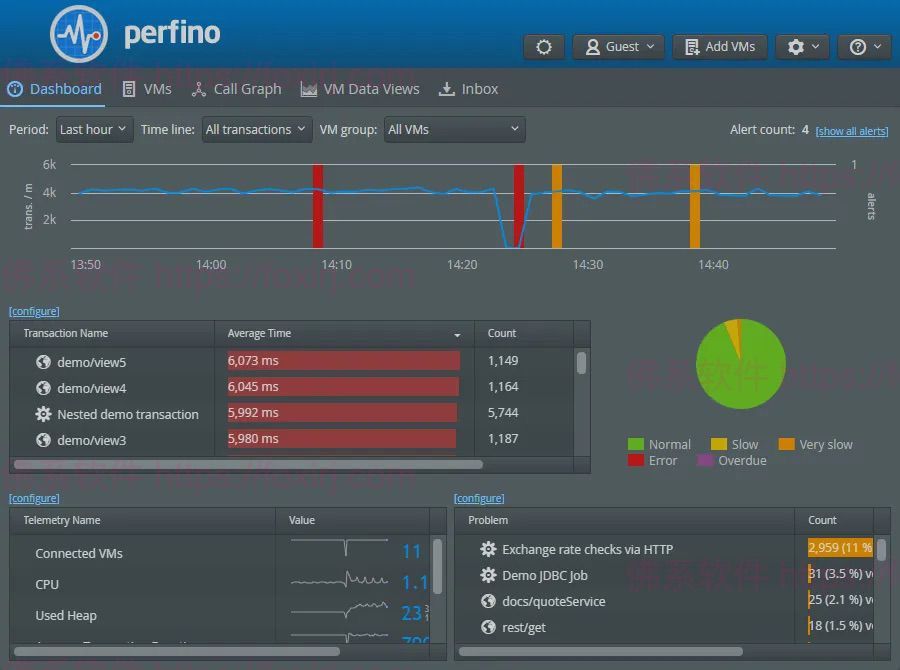Click the gear icon beside Exchange rate checks
The height and width of the screenshot is (670, 900).
pyautogui.click(x=487, y=548)
